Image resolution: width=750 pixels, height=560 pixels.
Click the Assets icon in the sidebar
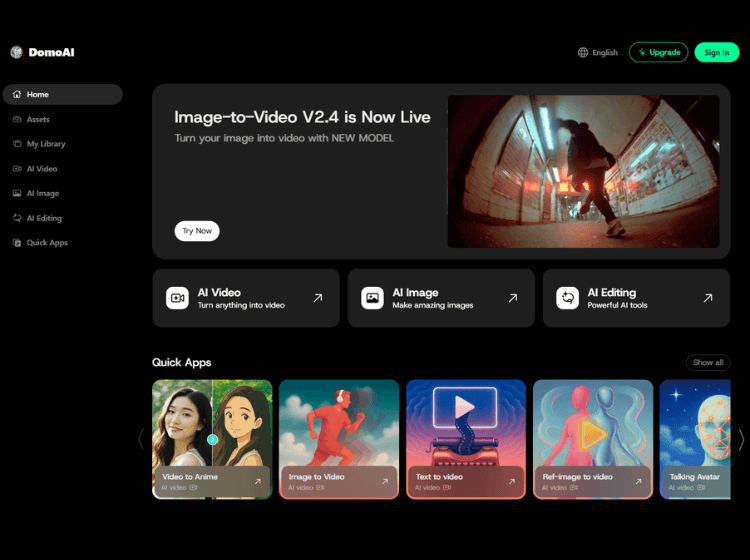(x=17, y=119)
